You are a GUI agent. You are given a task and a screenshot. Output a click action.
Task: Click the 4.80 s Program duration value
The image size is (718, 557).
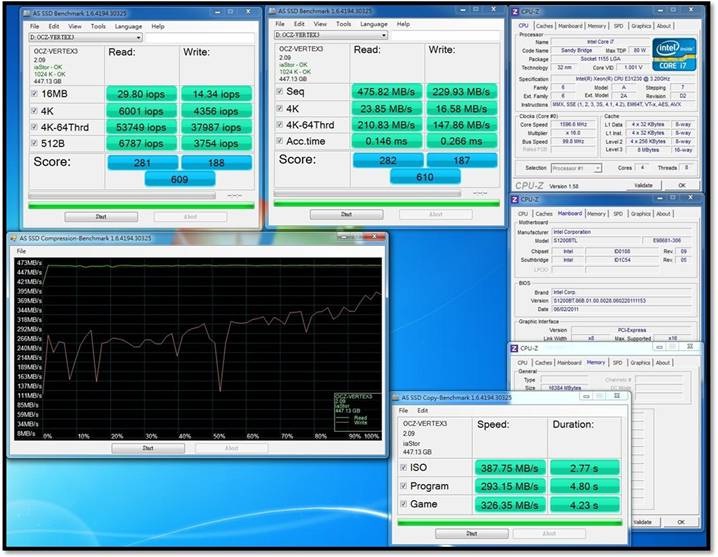click(584, 486)
